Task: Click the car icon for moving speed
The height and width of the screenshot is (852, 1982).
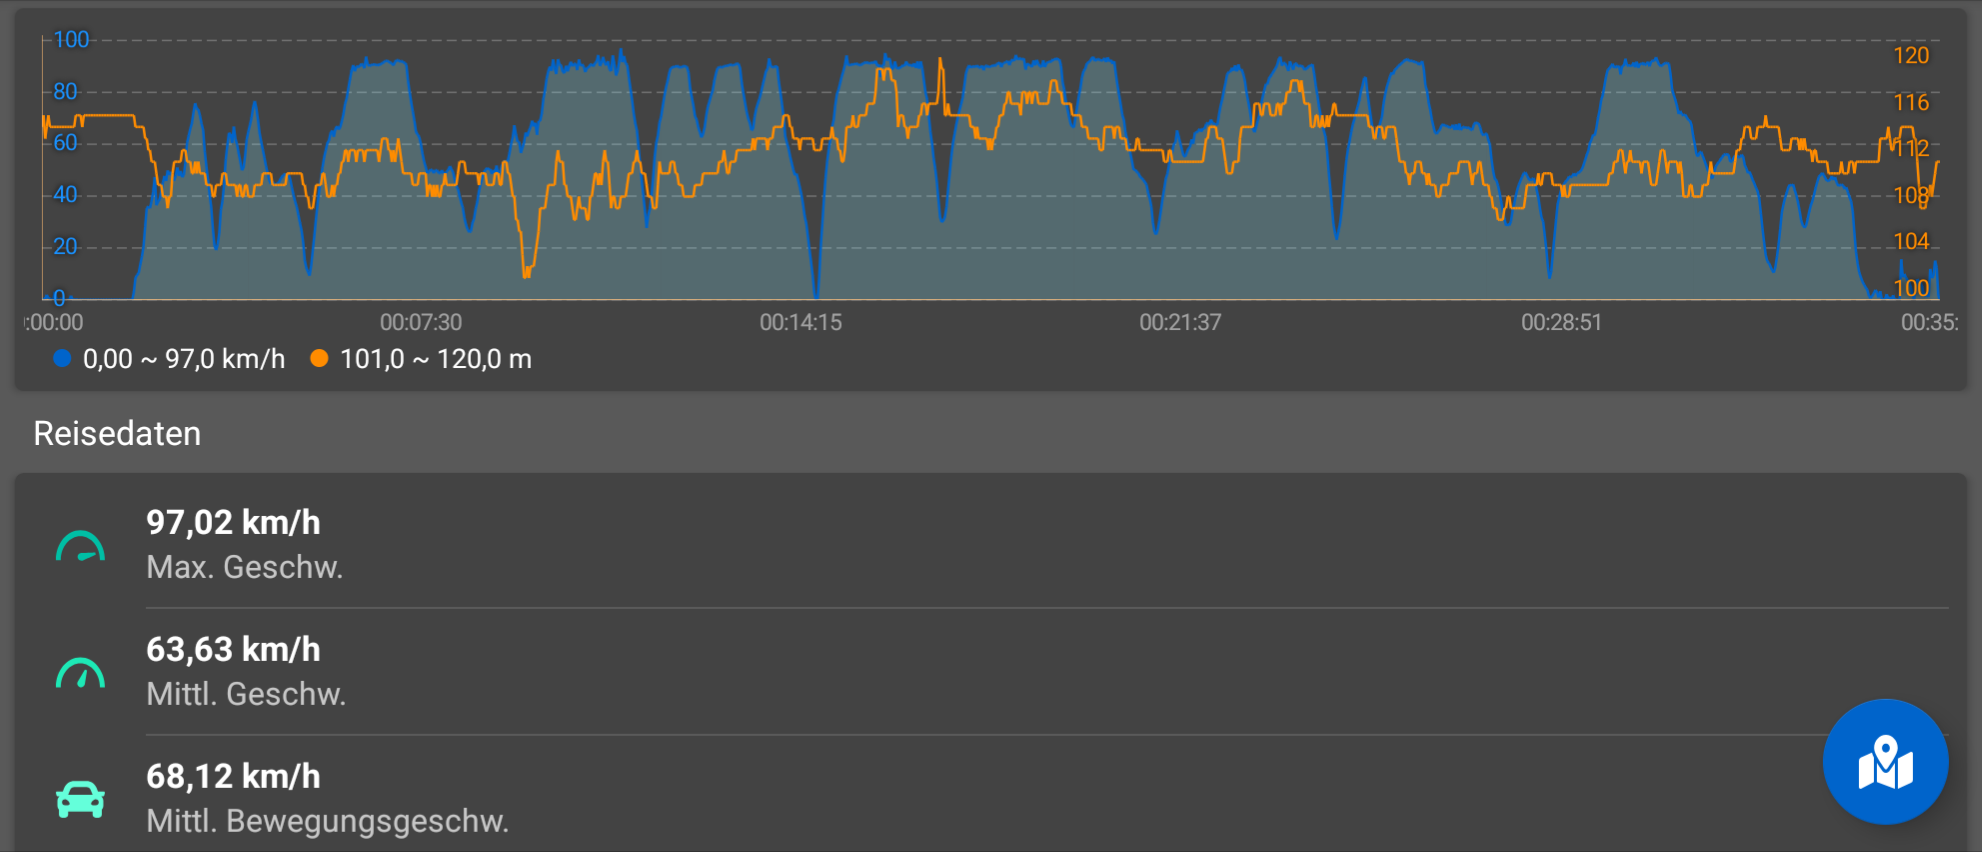Action: click(80, 800)
